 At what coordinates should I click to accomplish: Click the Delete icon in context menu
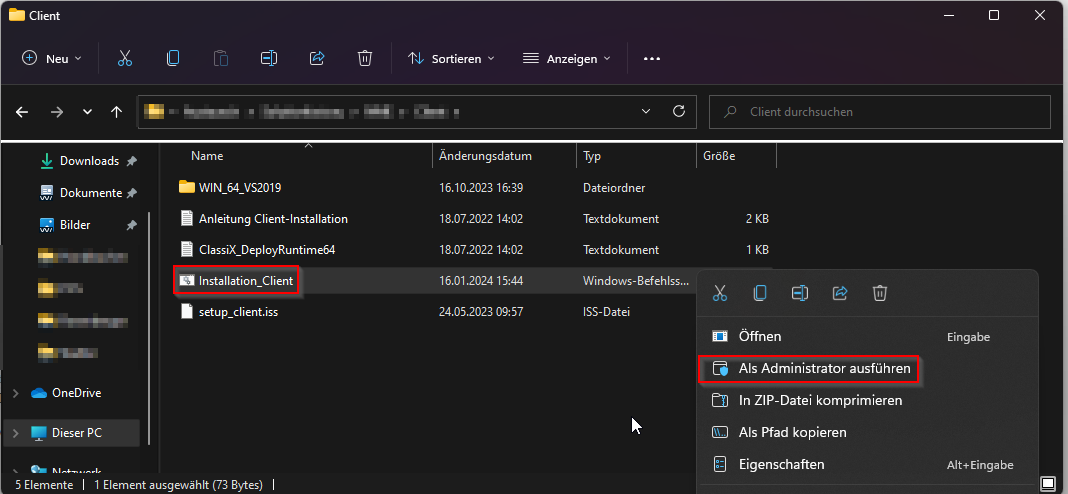(x=880, y=293)
